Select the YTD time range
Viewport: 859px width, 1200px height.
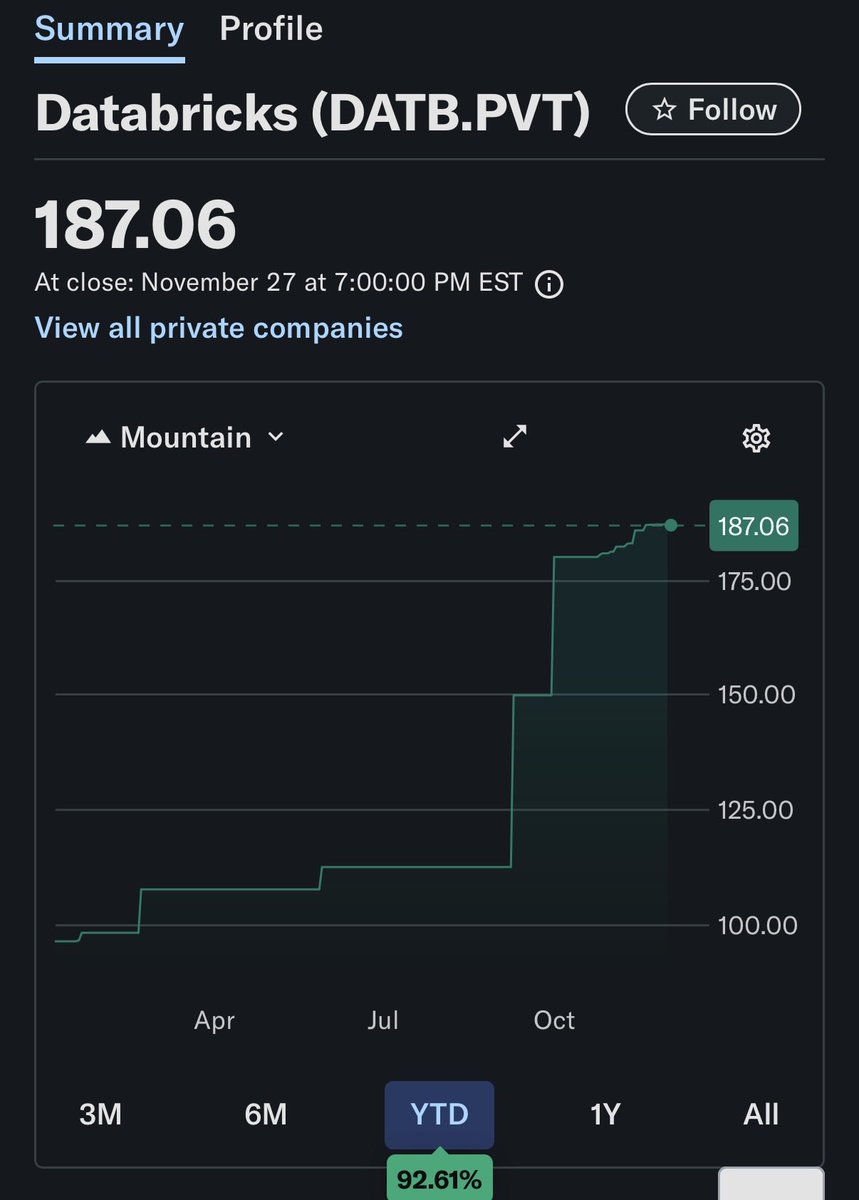pos(439,1114)
